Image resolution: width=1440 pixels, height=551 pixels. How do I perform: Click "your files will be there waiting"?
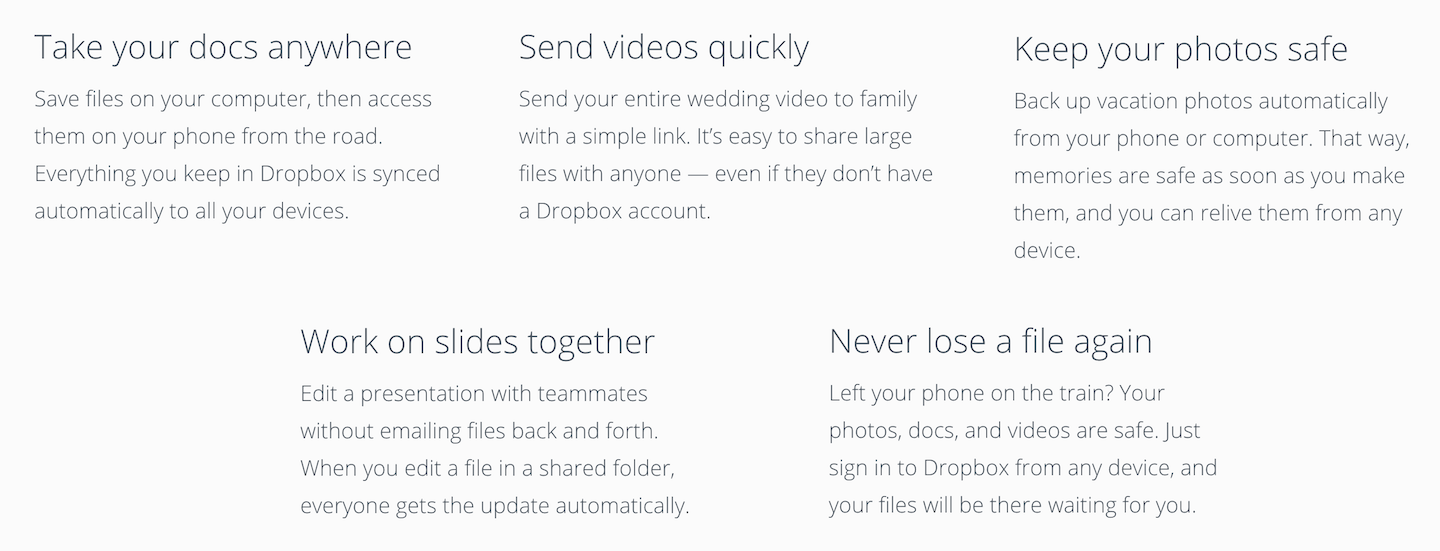coord(973,505)
